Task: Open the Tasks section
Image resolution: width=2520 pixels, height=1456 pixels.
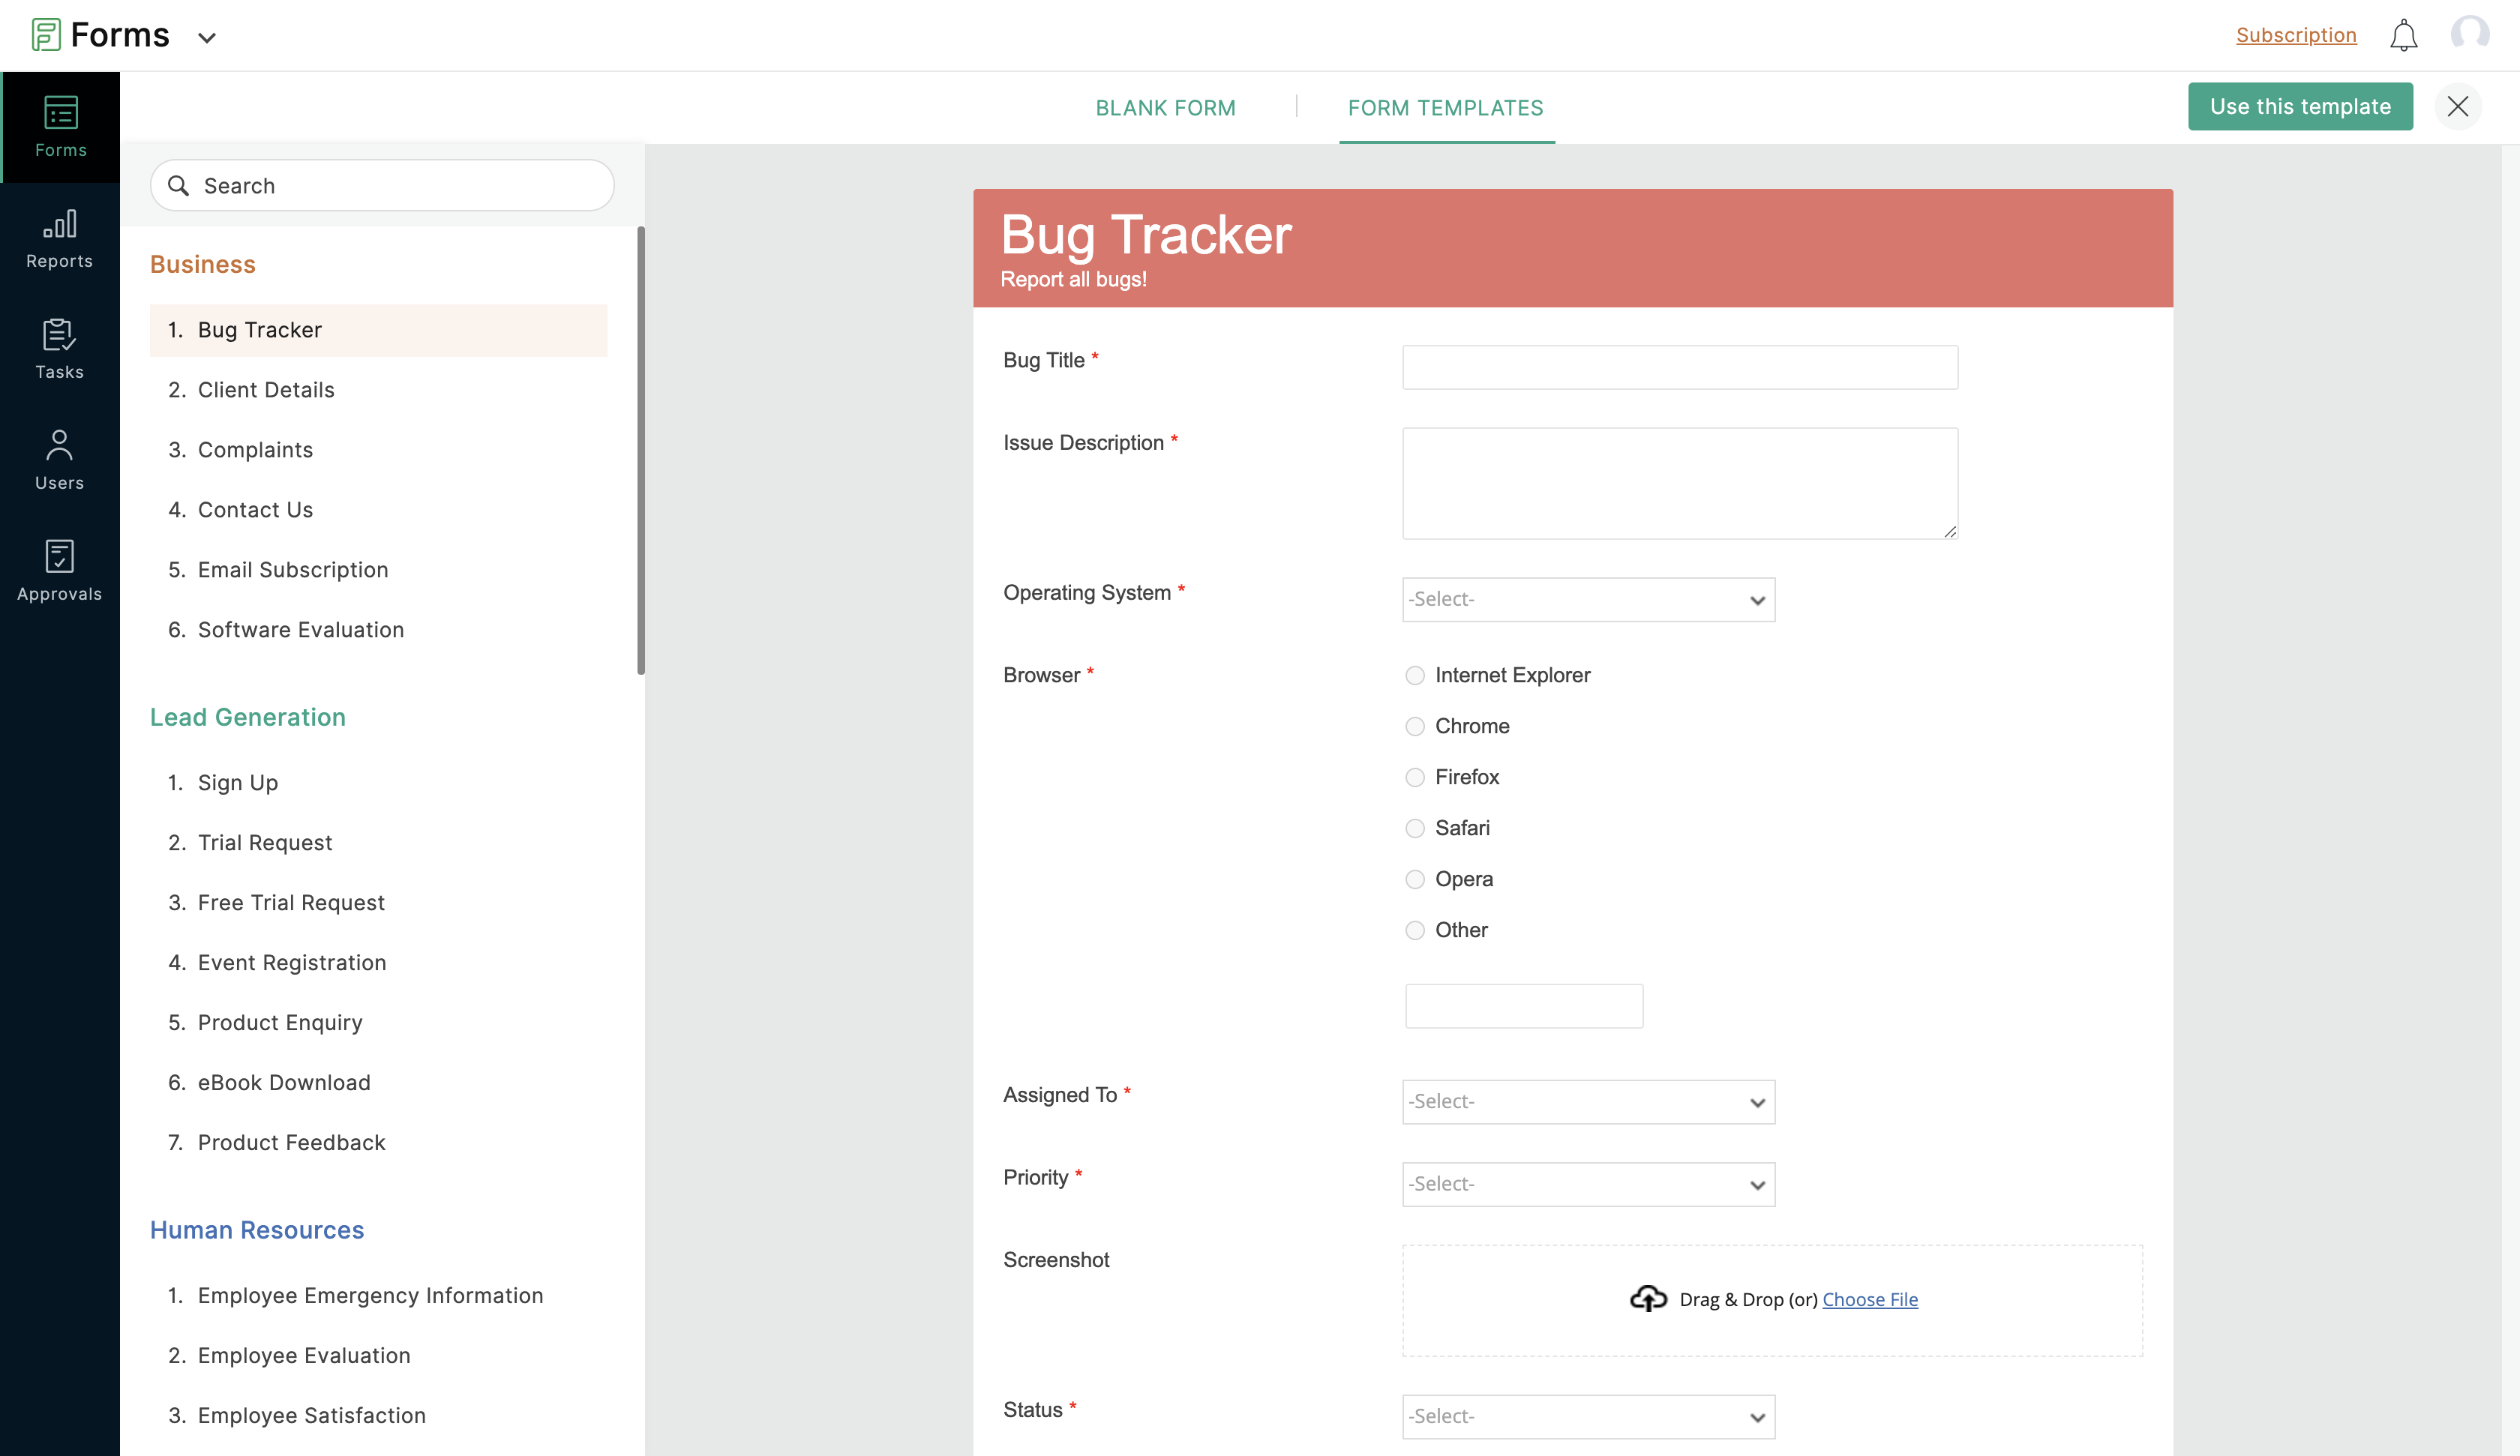Action: pos(60,348)
